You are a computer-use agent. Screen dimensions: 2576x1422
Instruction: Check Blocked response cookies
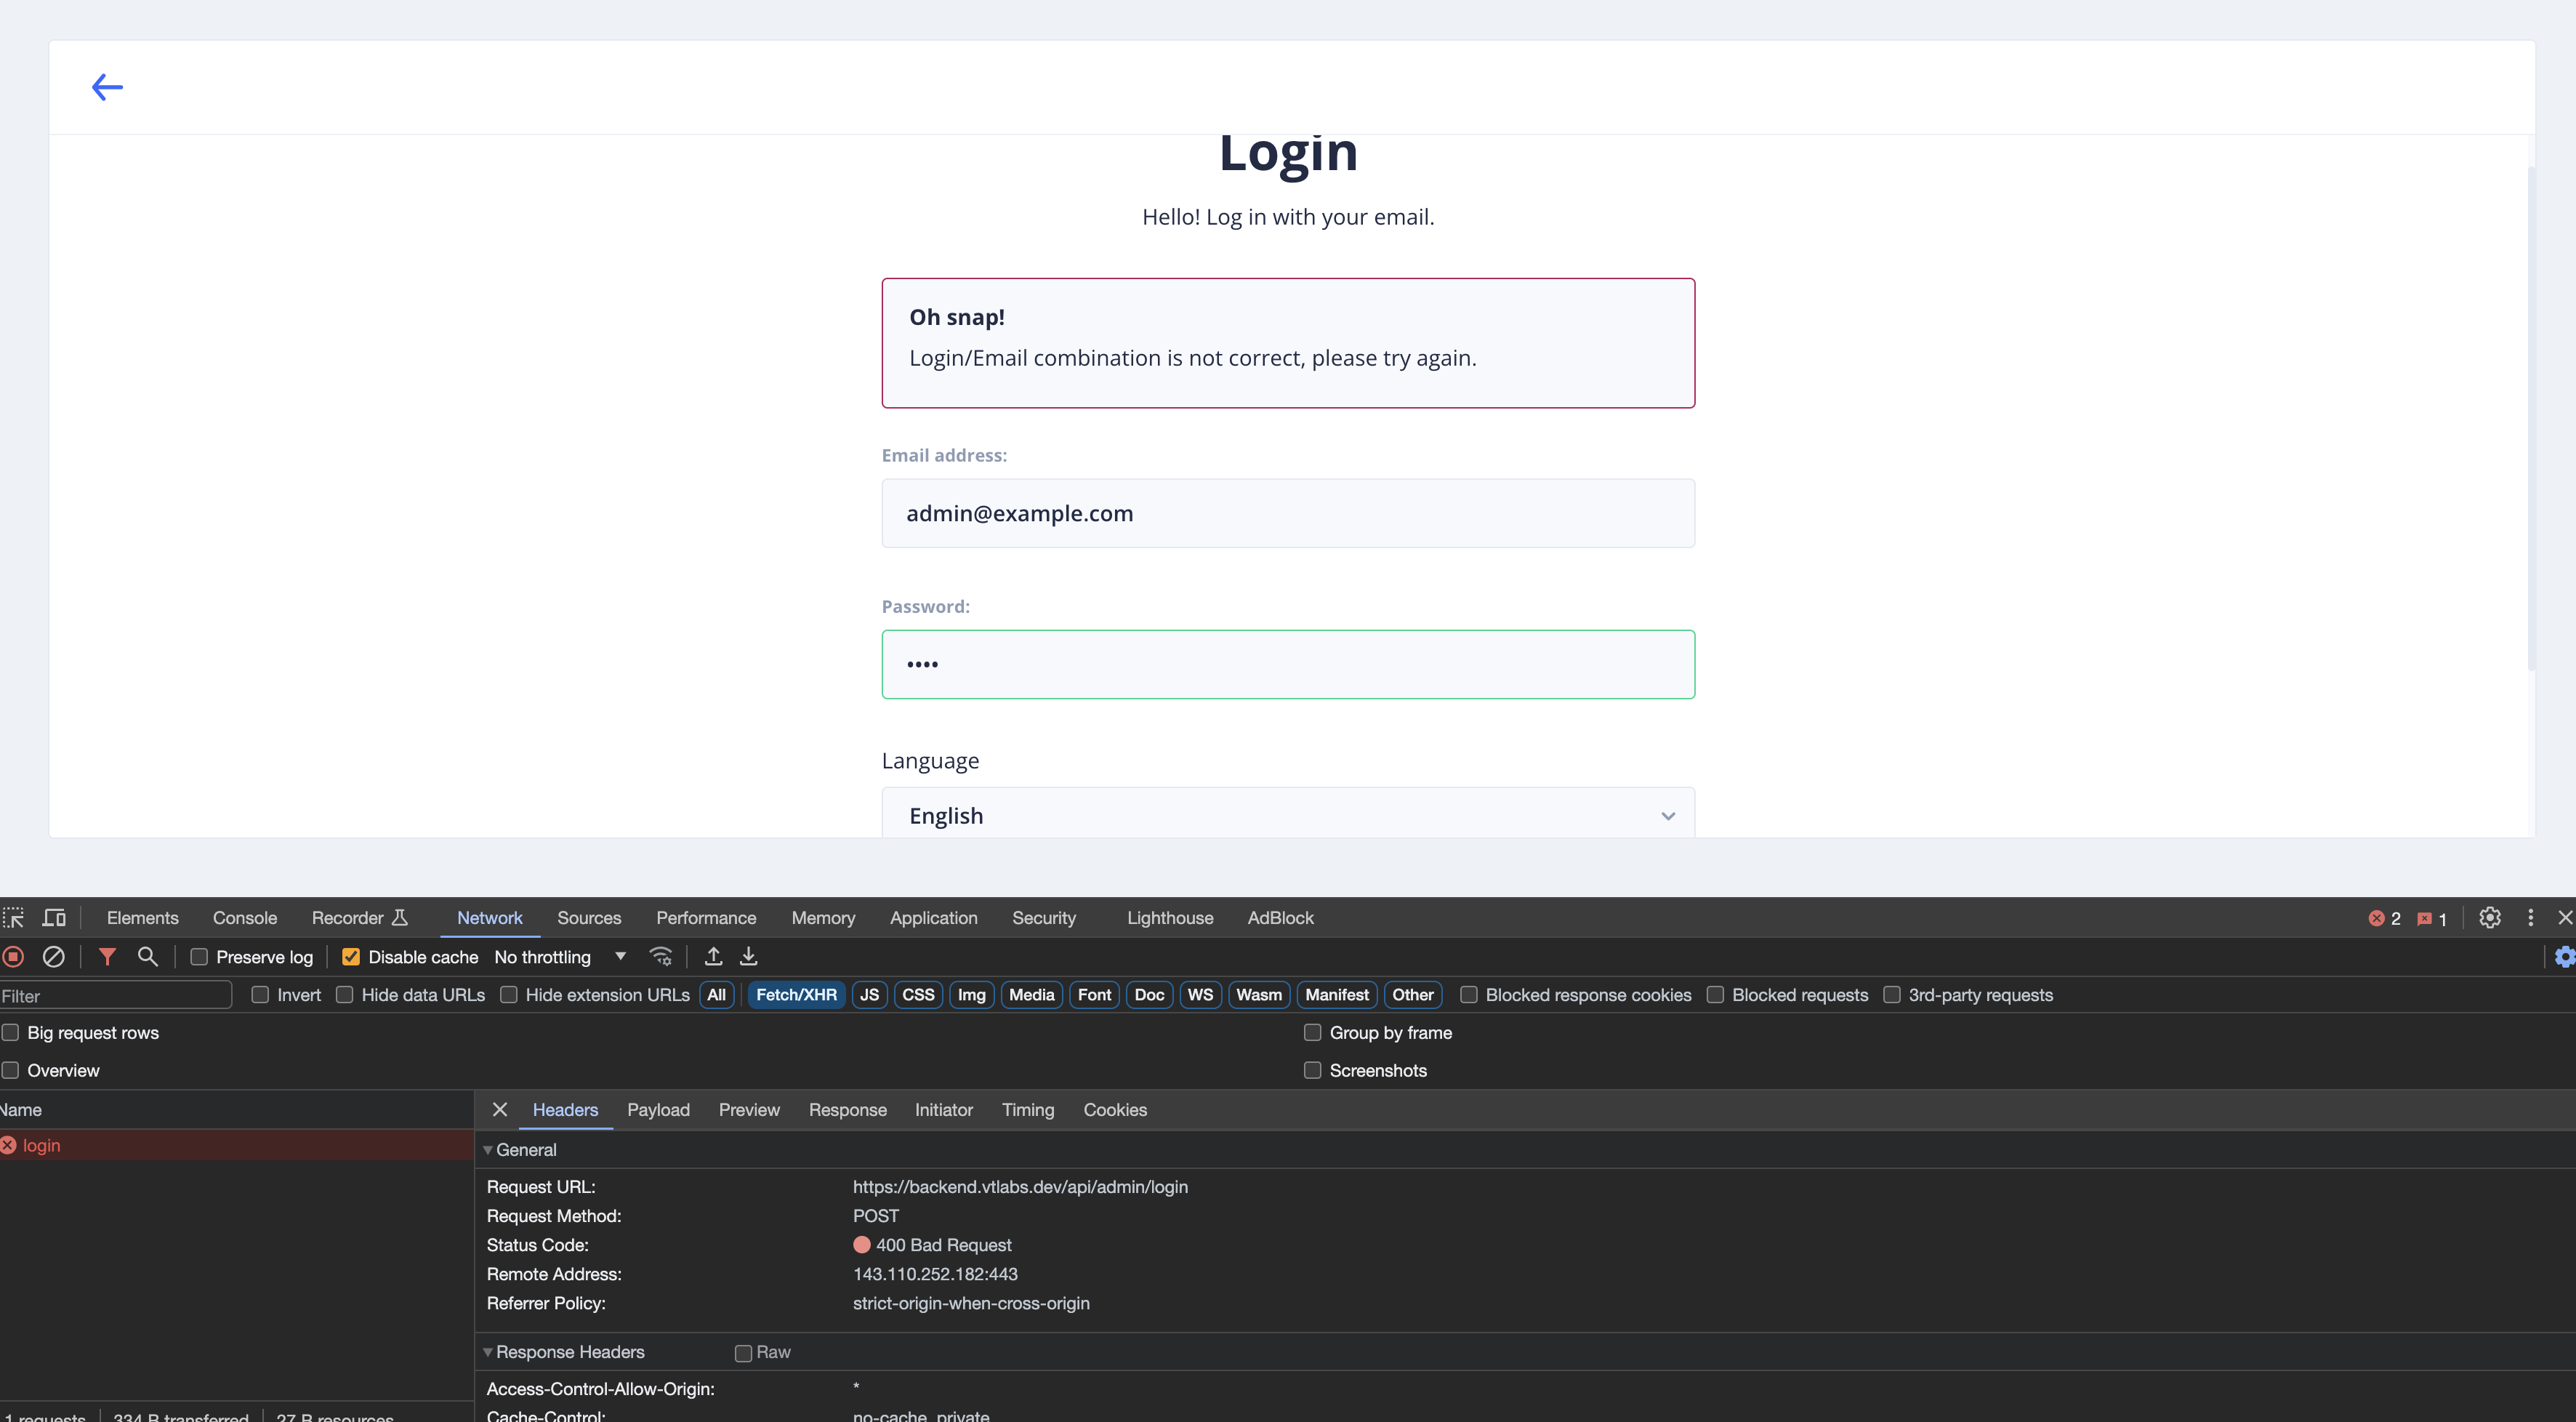click(x=1469, y=995)
